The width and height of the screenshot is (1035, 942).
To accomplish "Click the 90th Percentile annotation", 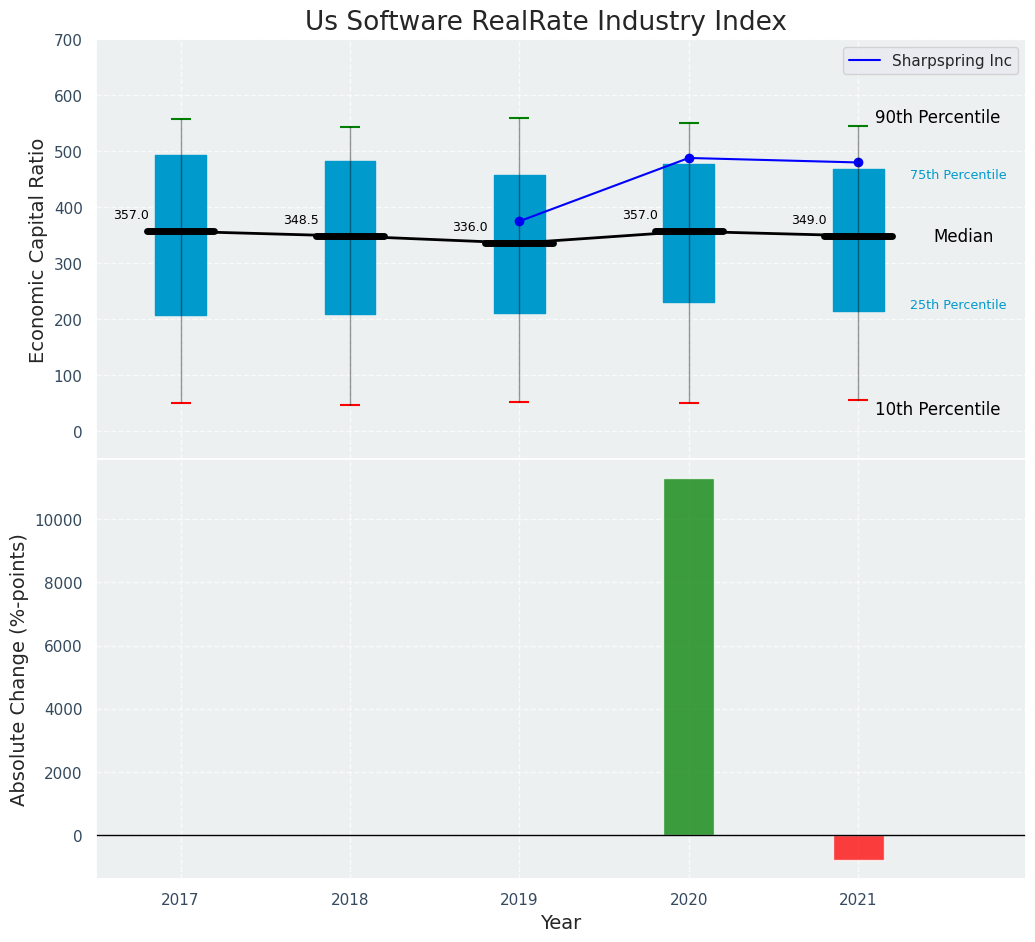I will click(937, 118).
